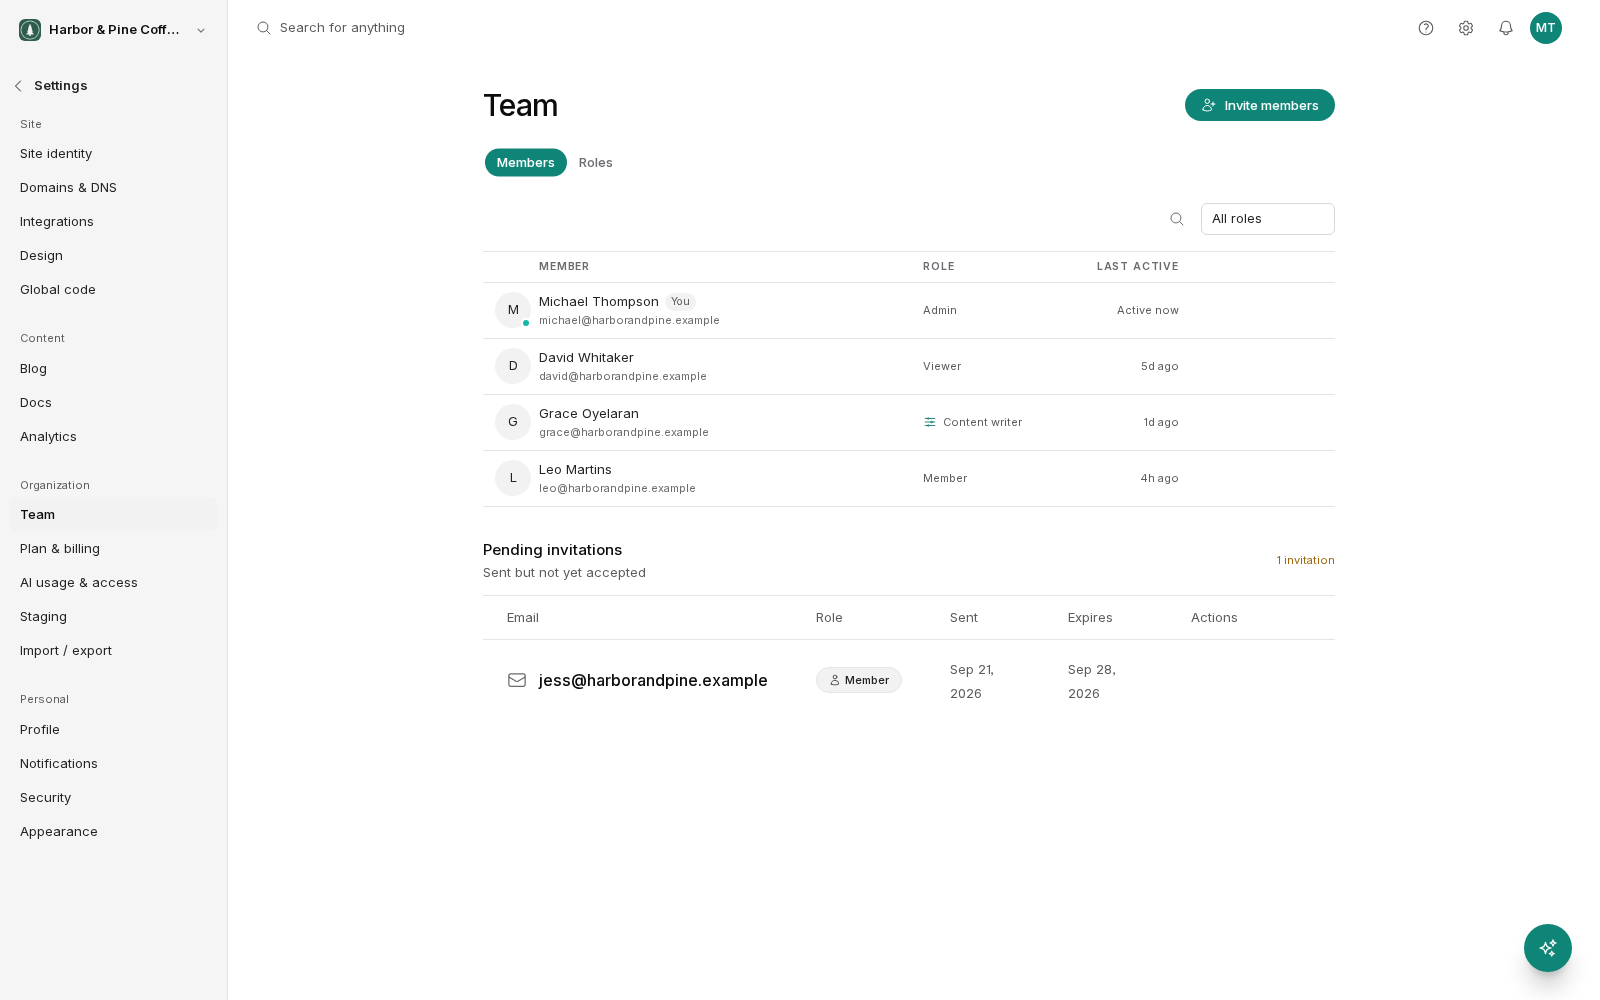Click Grace Oyelaran's G avatar
The image size is (1600, 1000).
513,422
